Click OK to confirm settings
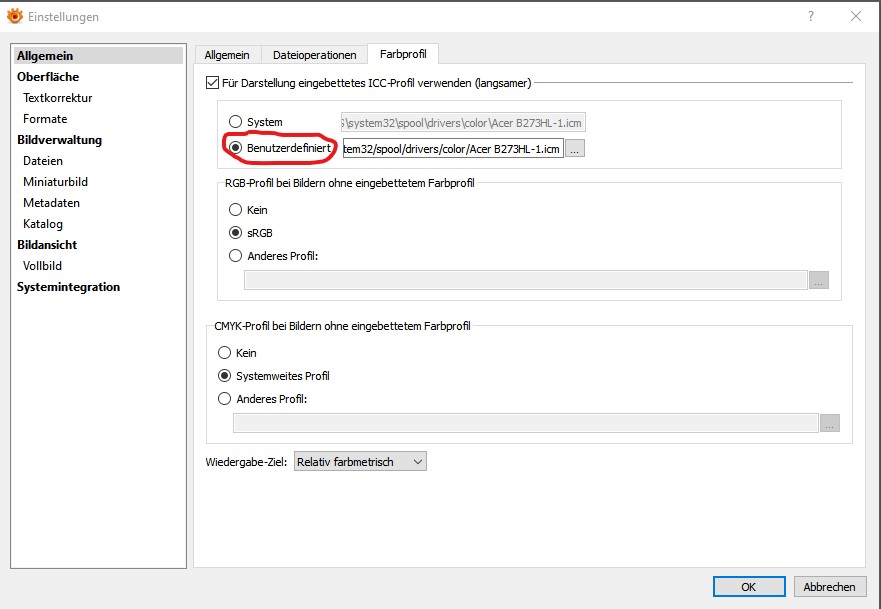The image size is (881, 609). click(749, 587)
